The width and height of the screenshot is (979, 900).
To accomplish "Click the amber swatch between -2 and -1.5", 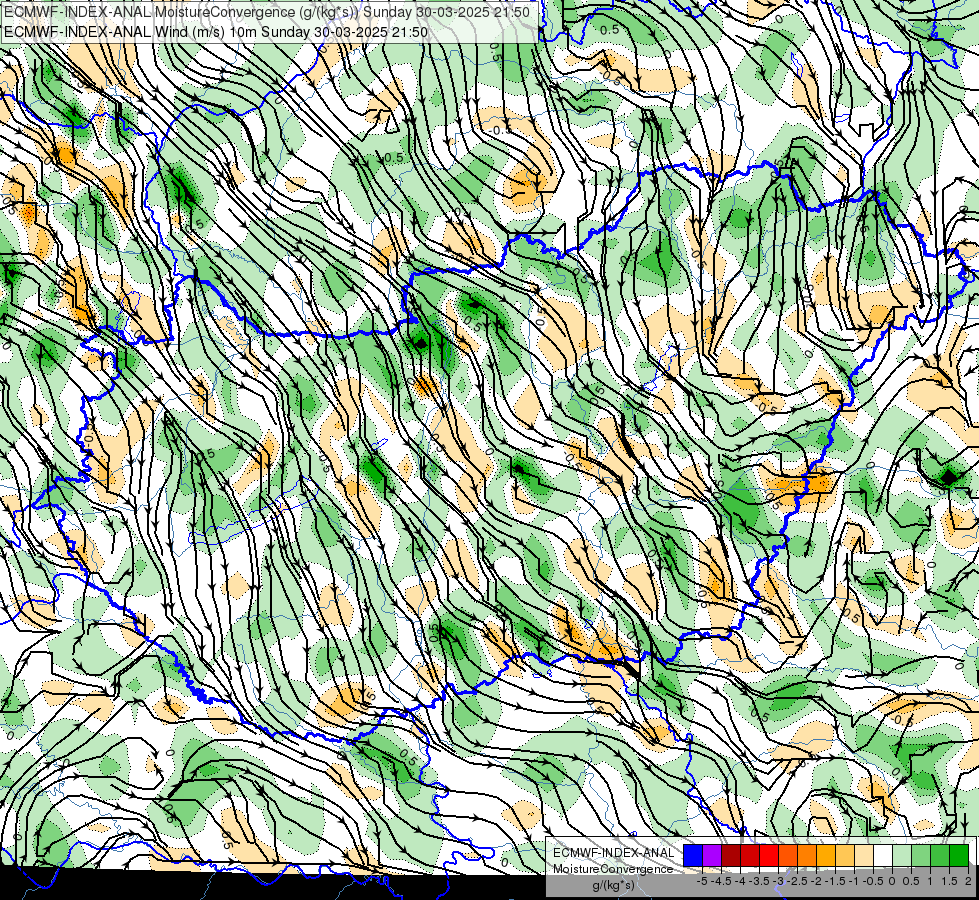I will [826, 856].
